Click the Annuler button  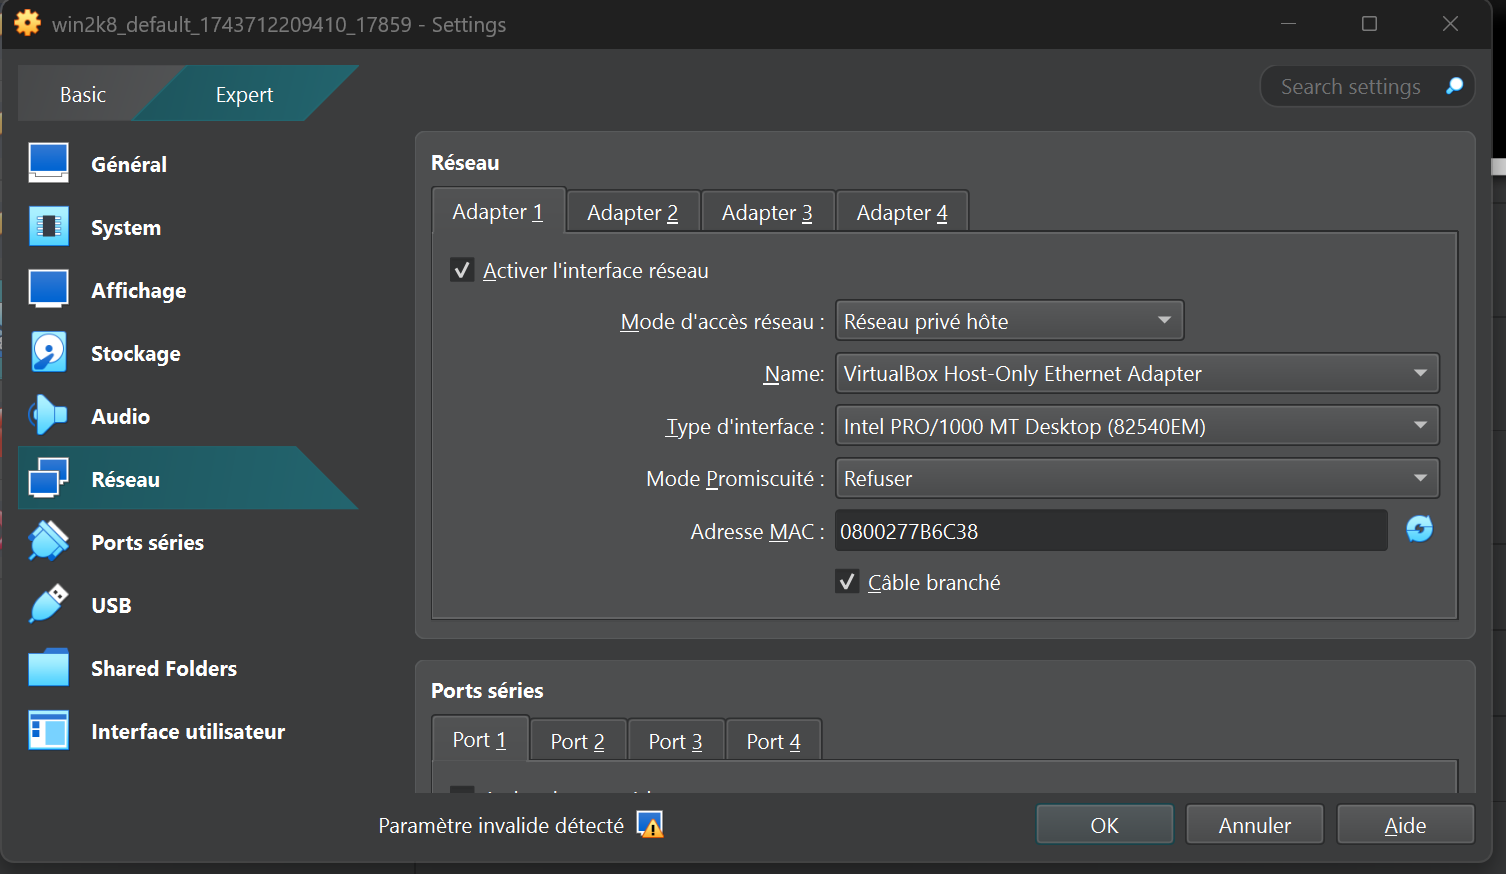tap(1254, 825)
